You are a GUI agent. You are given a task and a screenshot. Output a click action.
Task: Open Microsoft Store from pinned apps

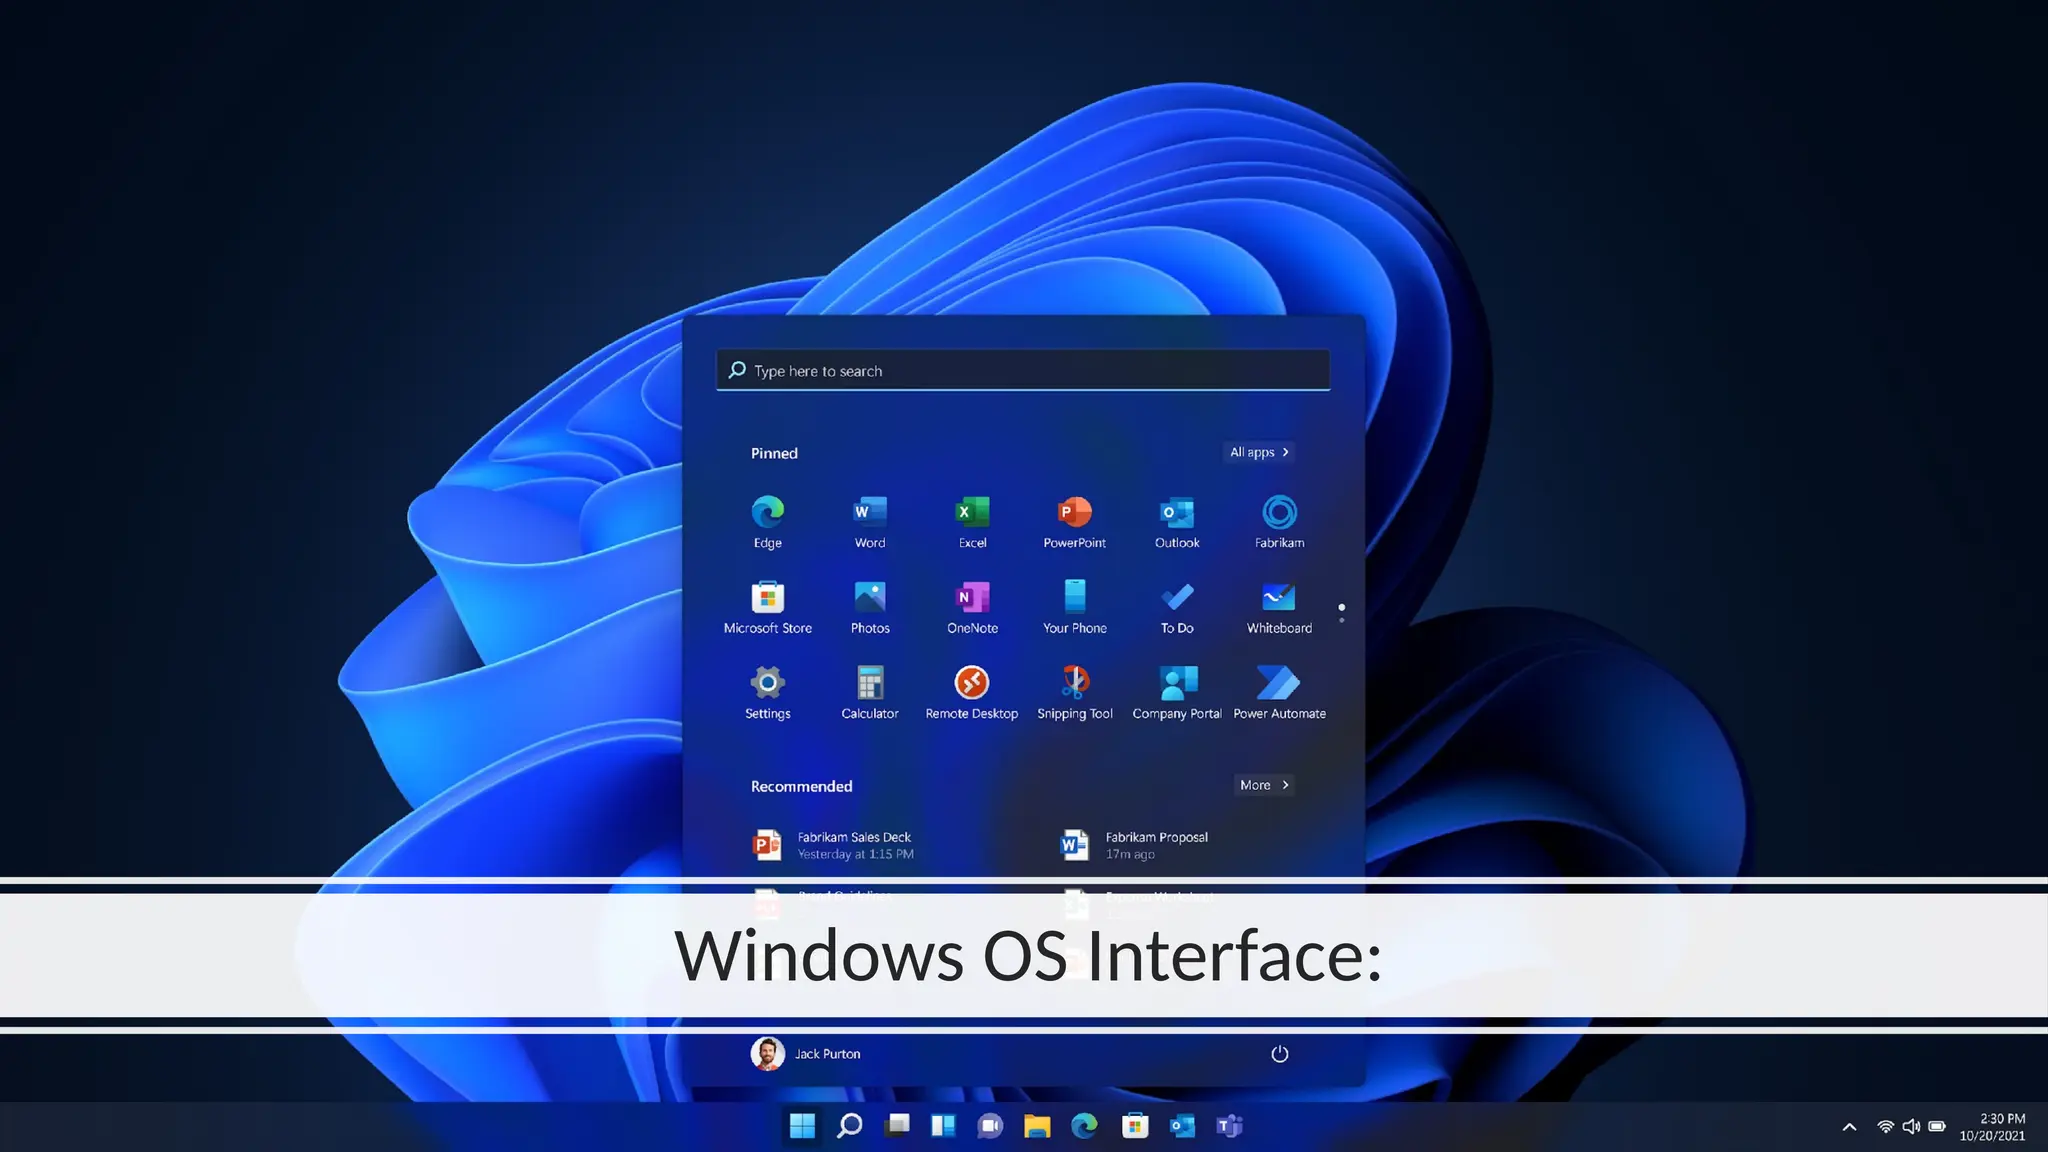click(767, 607)
